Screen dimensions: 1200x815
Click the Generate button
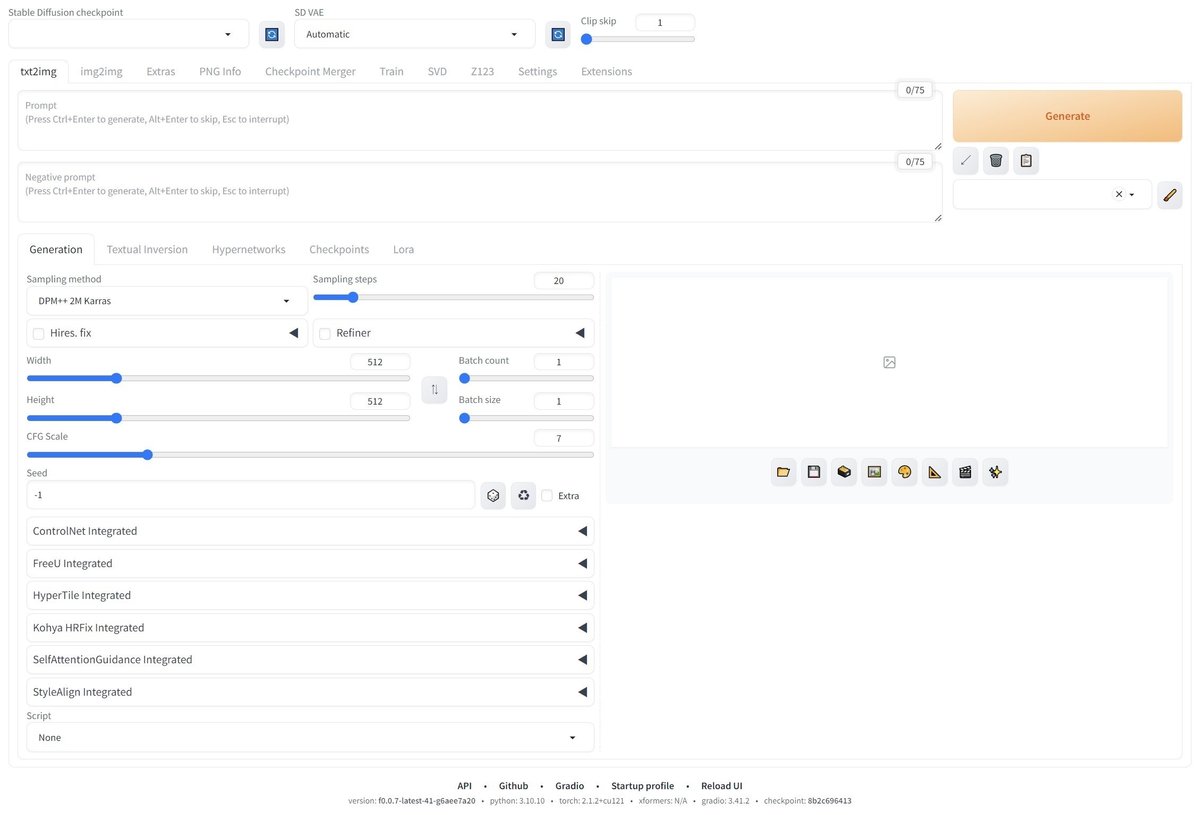pos(1067,116)
